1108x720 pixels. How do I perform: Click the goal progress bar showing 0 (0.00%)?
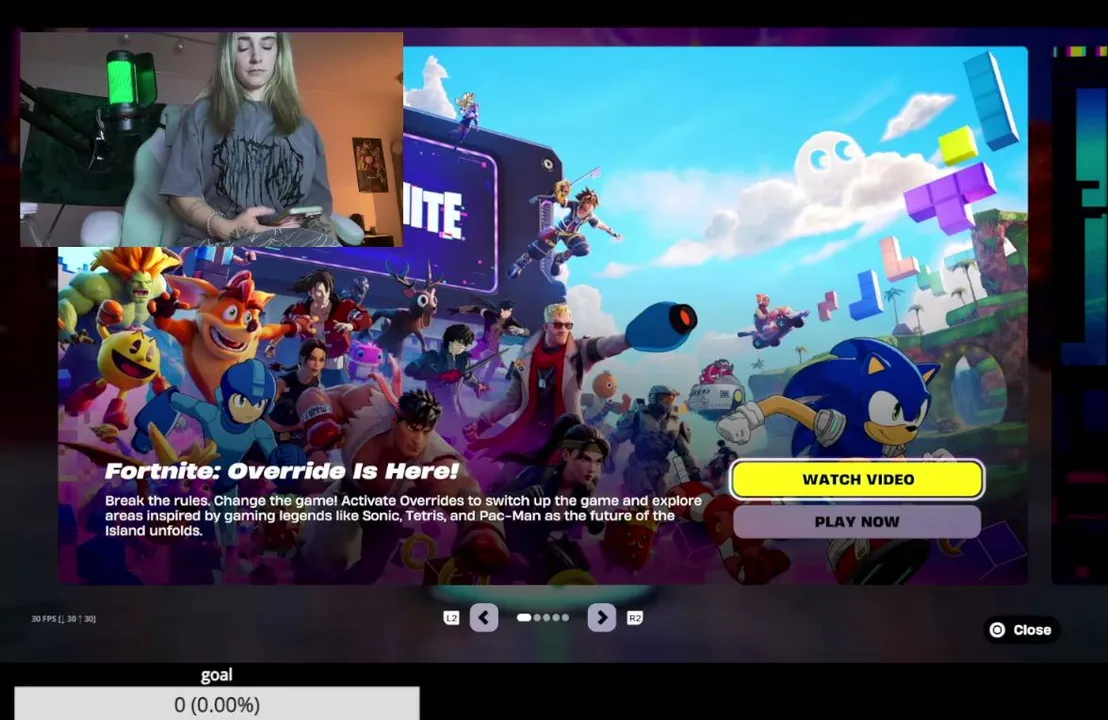point(217,704)
